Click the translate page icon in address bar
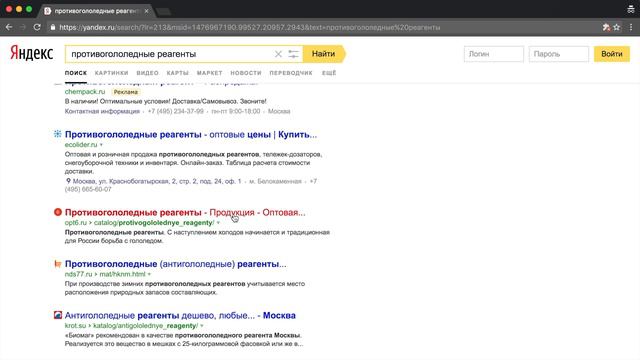The image size is (640, 360). 606,27
